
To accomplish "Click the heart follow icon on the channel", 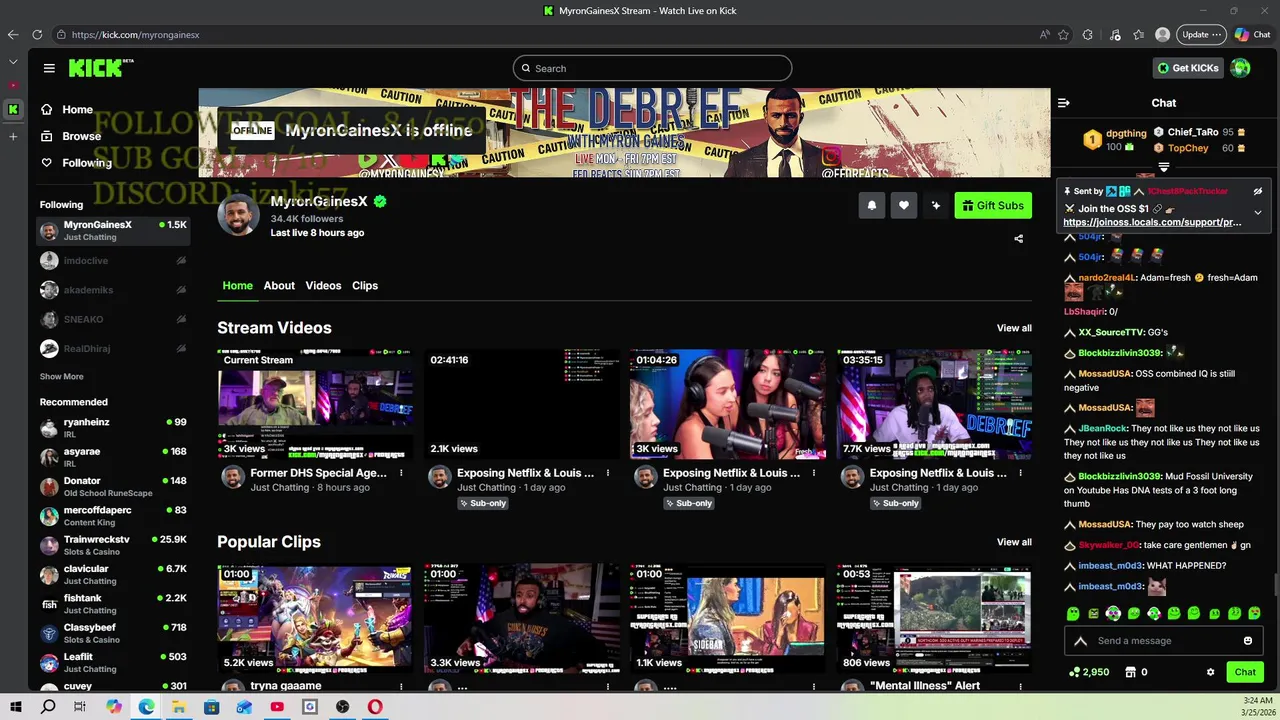I will click(x=903, y=206).
